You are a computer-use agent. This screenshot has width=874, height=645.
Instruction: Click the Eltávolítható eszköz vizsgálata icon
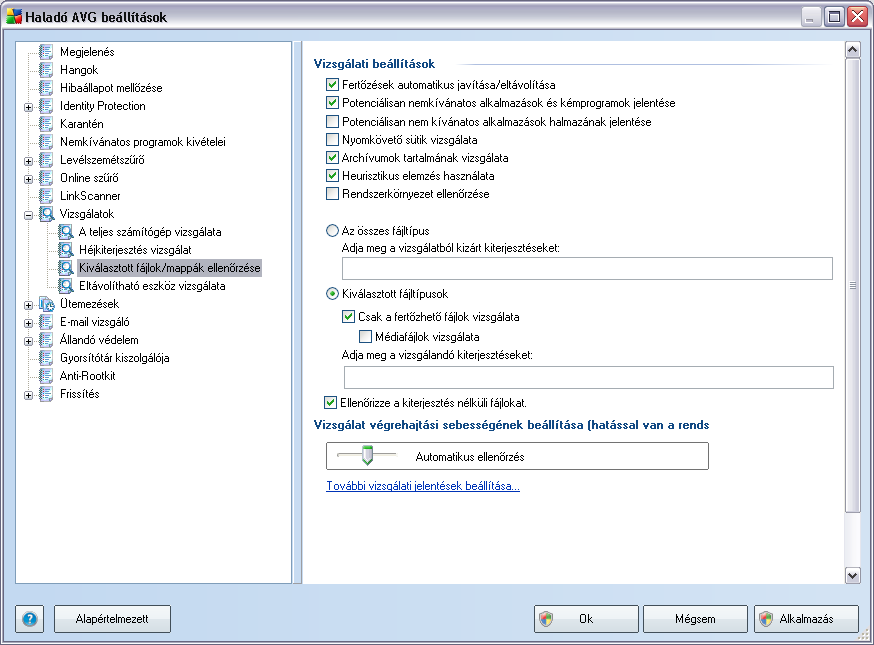point(66,286)
